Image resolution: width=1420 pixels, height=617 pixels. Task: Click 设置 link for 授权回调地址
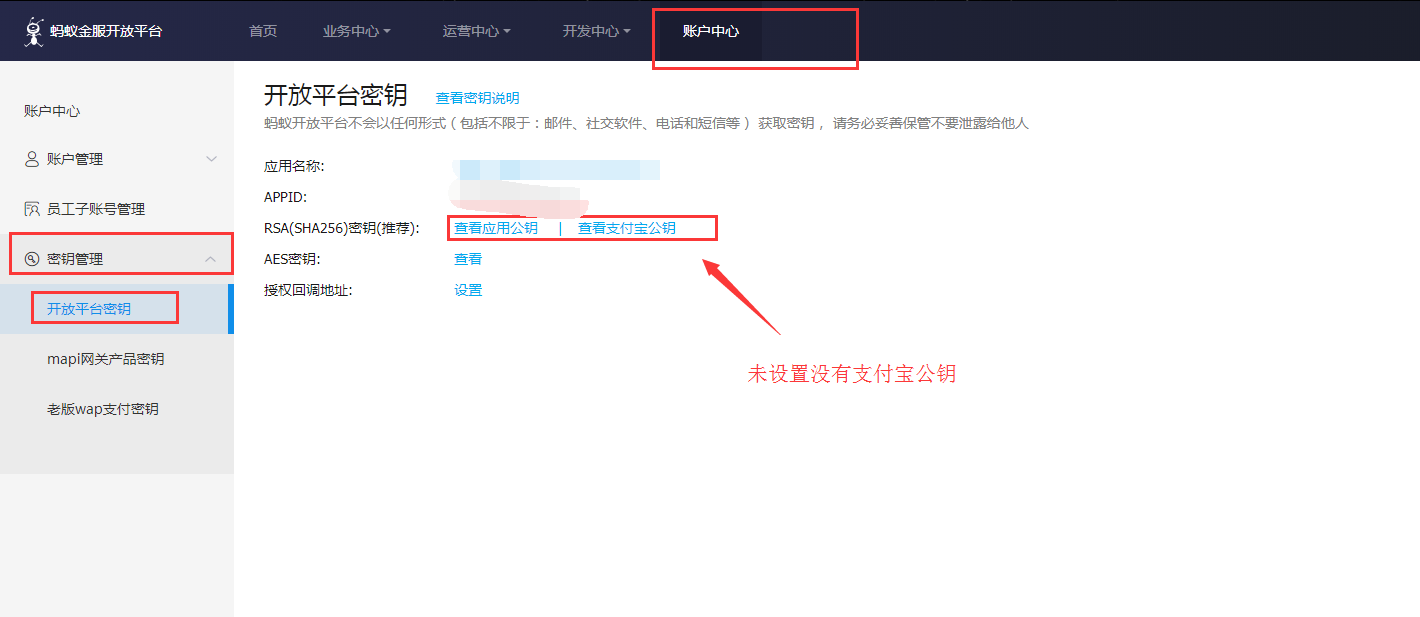[468, 290]
